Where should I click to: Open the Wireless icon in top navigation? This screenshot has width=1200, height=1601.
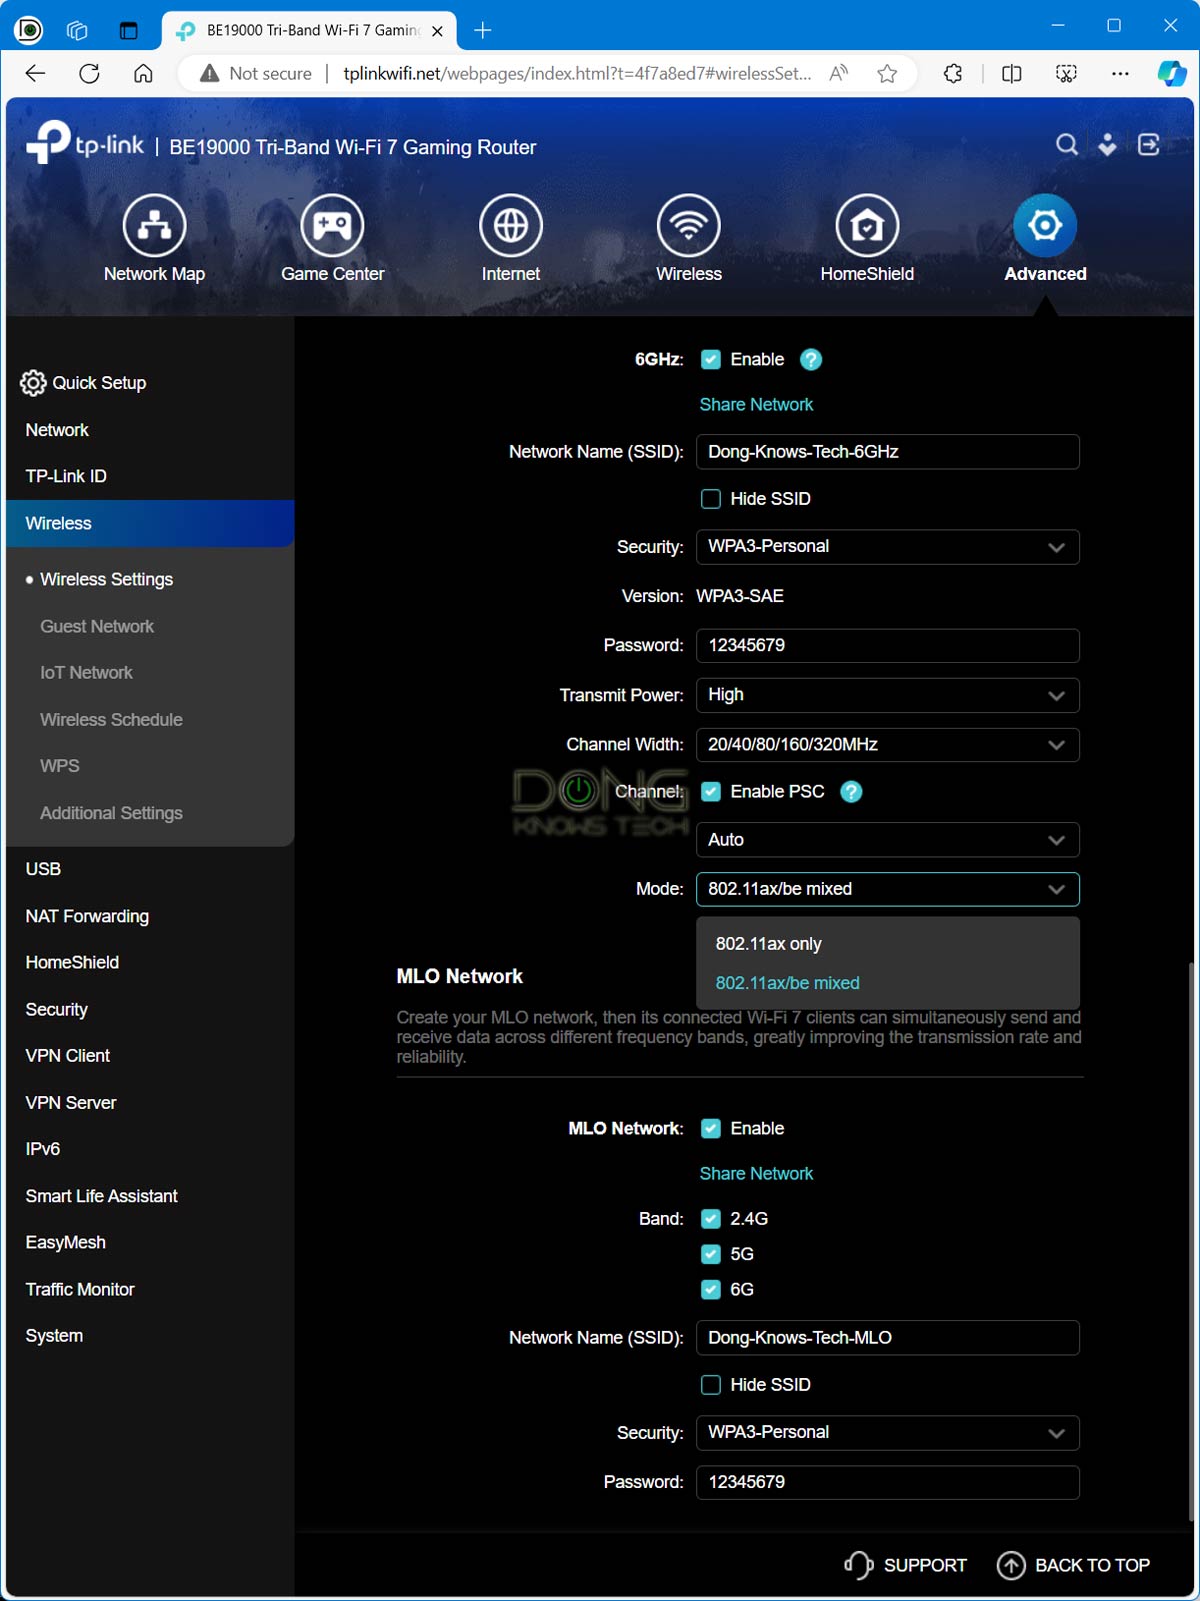tap(689, 226)
